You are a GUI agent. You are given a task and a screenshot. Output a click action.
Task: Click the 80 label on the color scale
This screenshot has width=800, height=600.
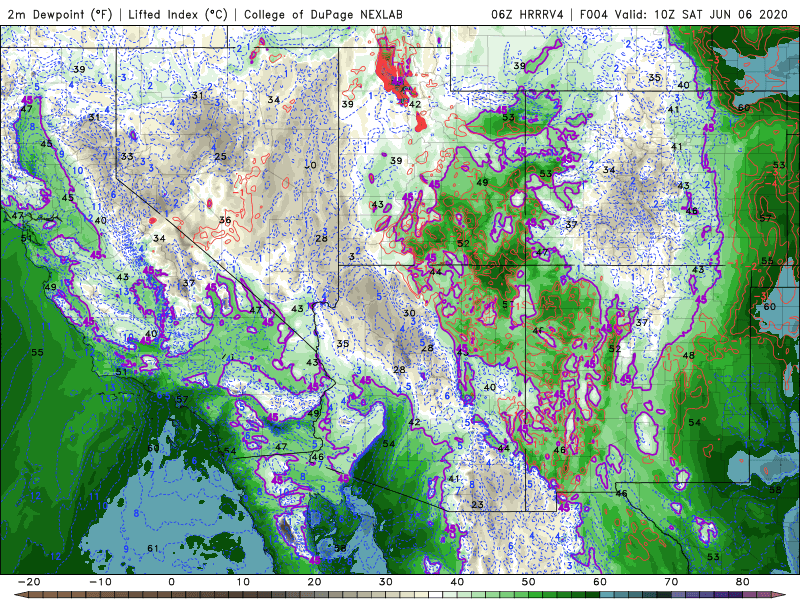743,582
